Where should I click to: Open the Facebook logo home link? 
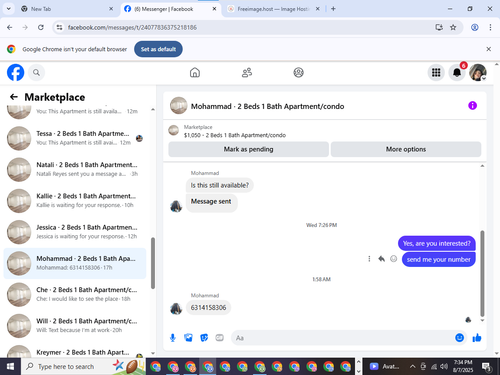pos(15,72)
